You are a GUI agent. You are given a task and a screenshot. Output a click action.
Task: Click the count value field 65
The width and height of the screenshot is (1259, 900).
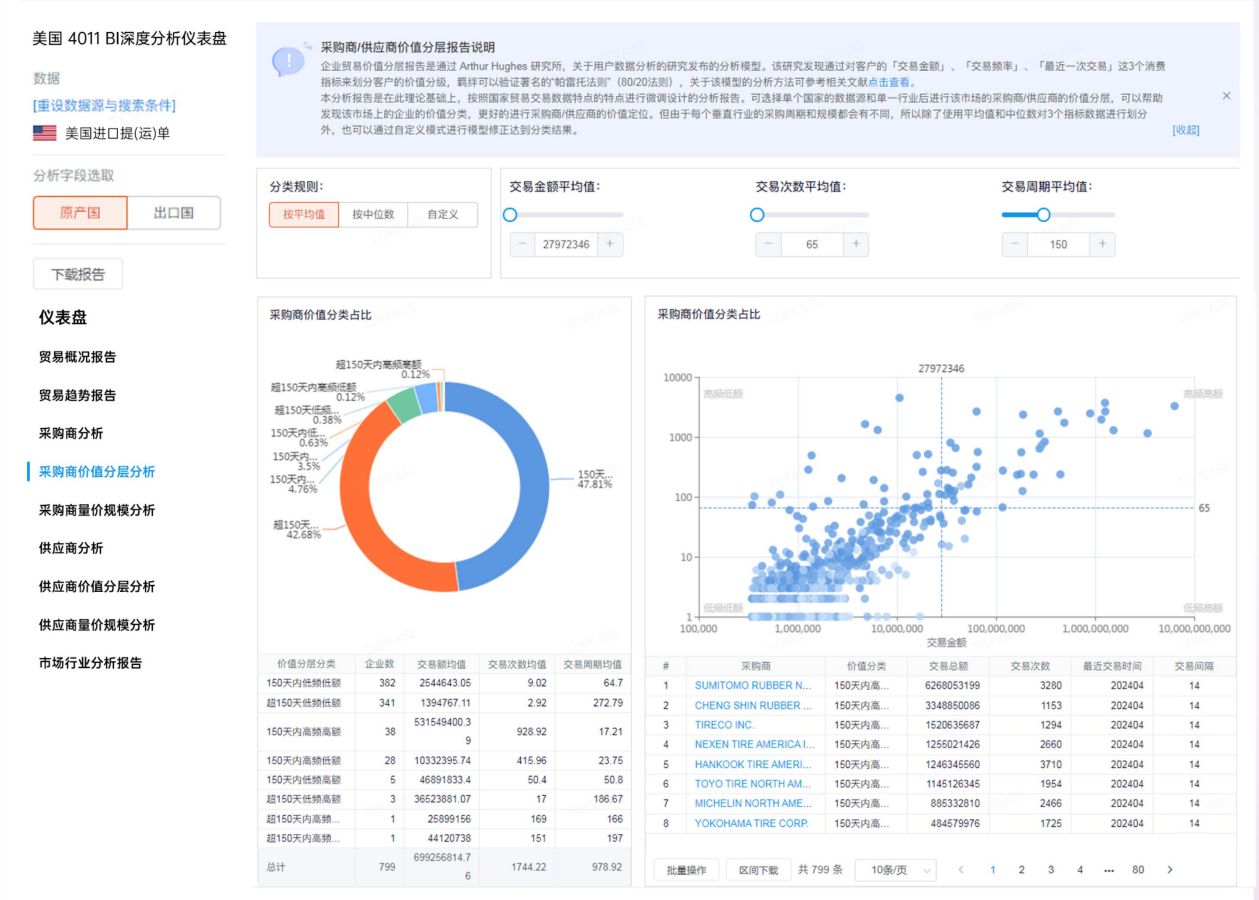click(x=812, y=244)
